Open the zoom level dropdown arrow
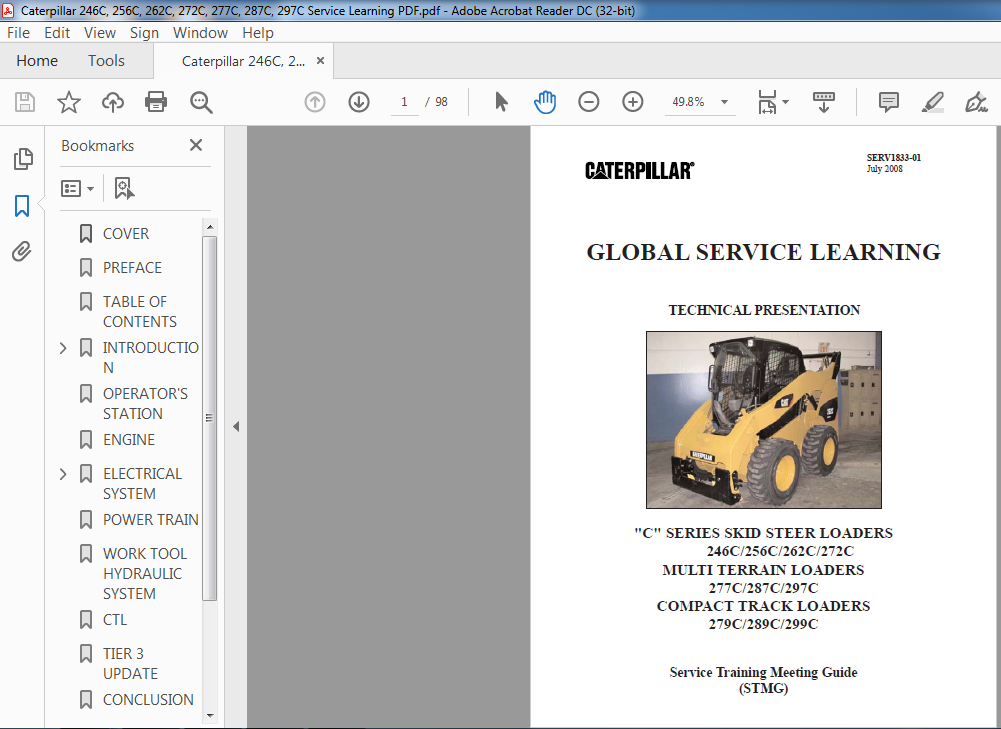This screenshot has width=1001, height=729. (x=725, y=102)
